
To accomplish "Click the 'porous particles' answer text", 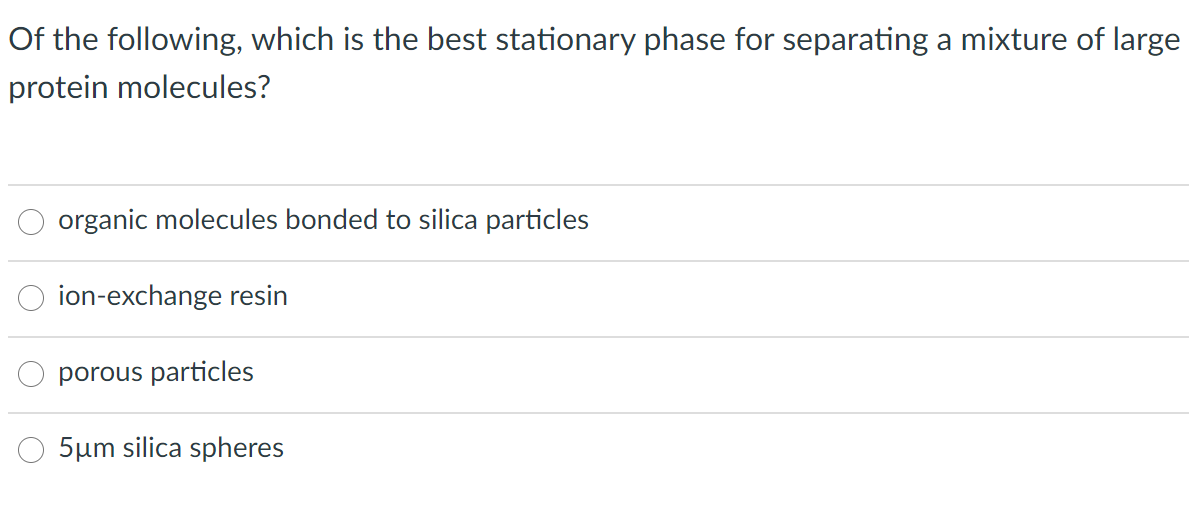I will tap(156, 372).
